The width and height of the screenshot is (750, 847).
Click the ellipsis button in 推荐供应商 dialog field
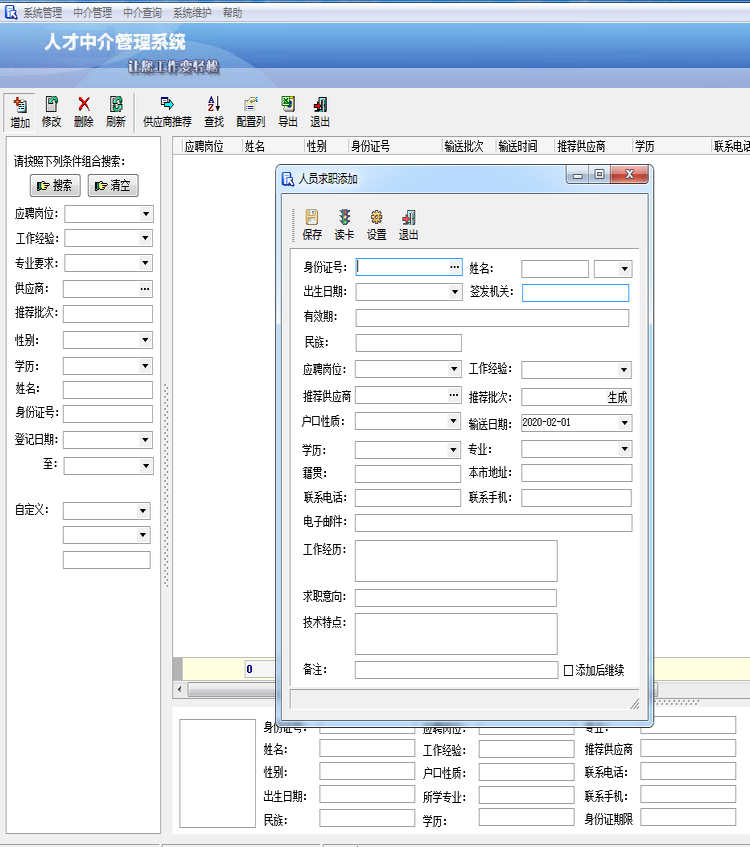(453, 395)
